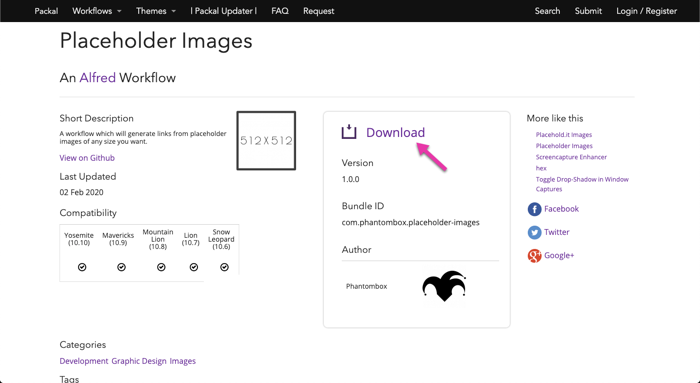Open Login / Register page
Image resolution: width=700 pixels, height=383 pixels.
[x=646, y=11]
